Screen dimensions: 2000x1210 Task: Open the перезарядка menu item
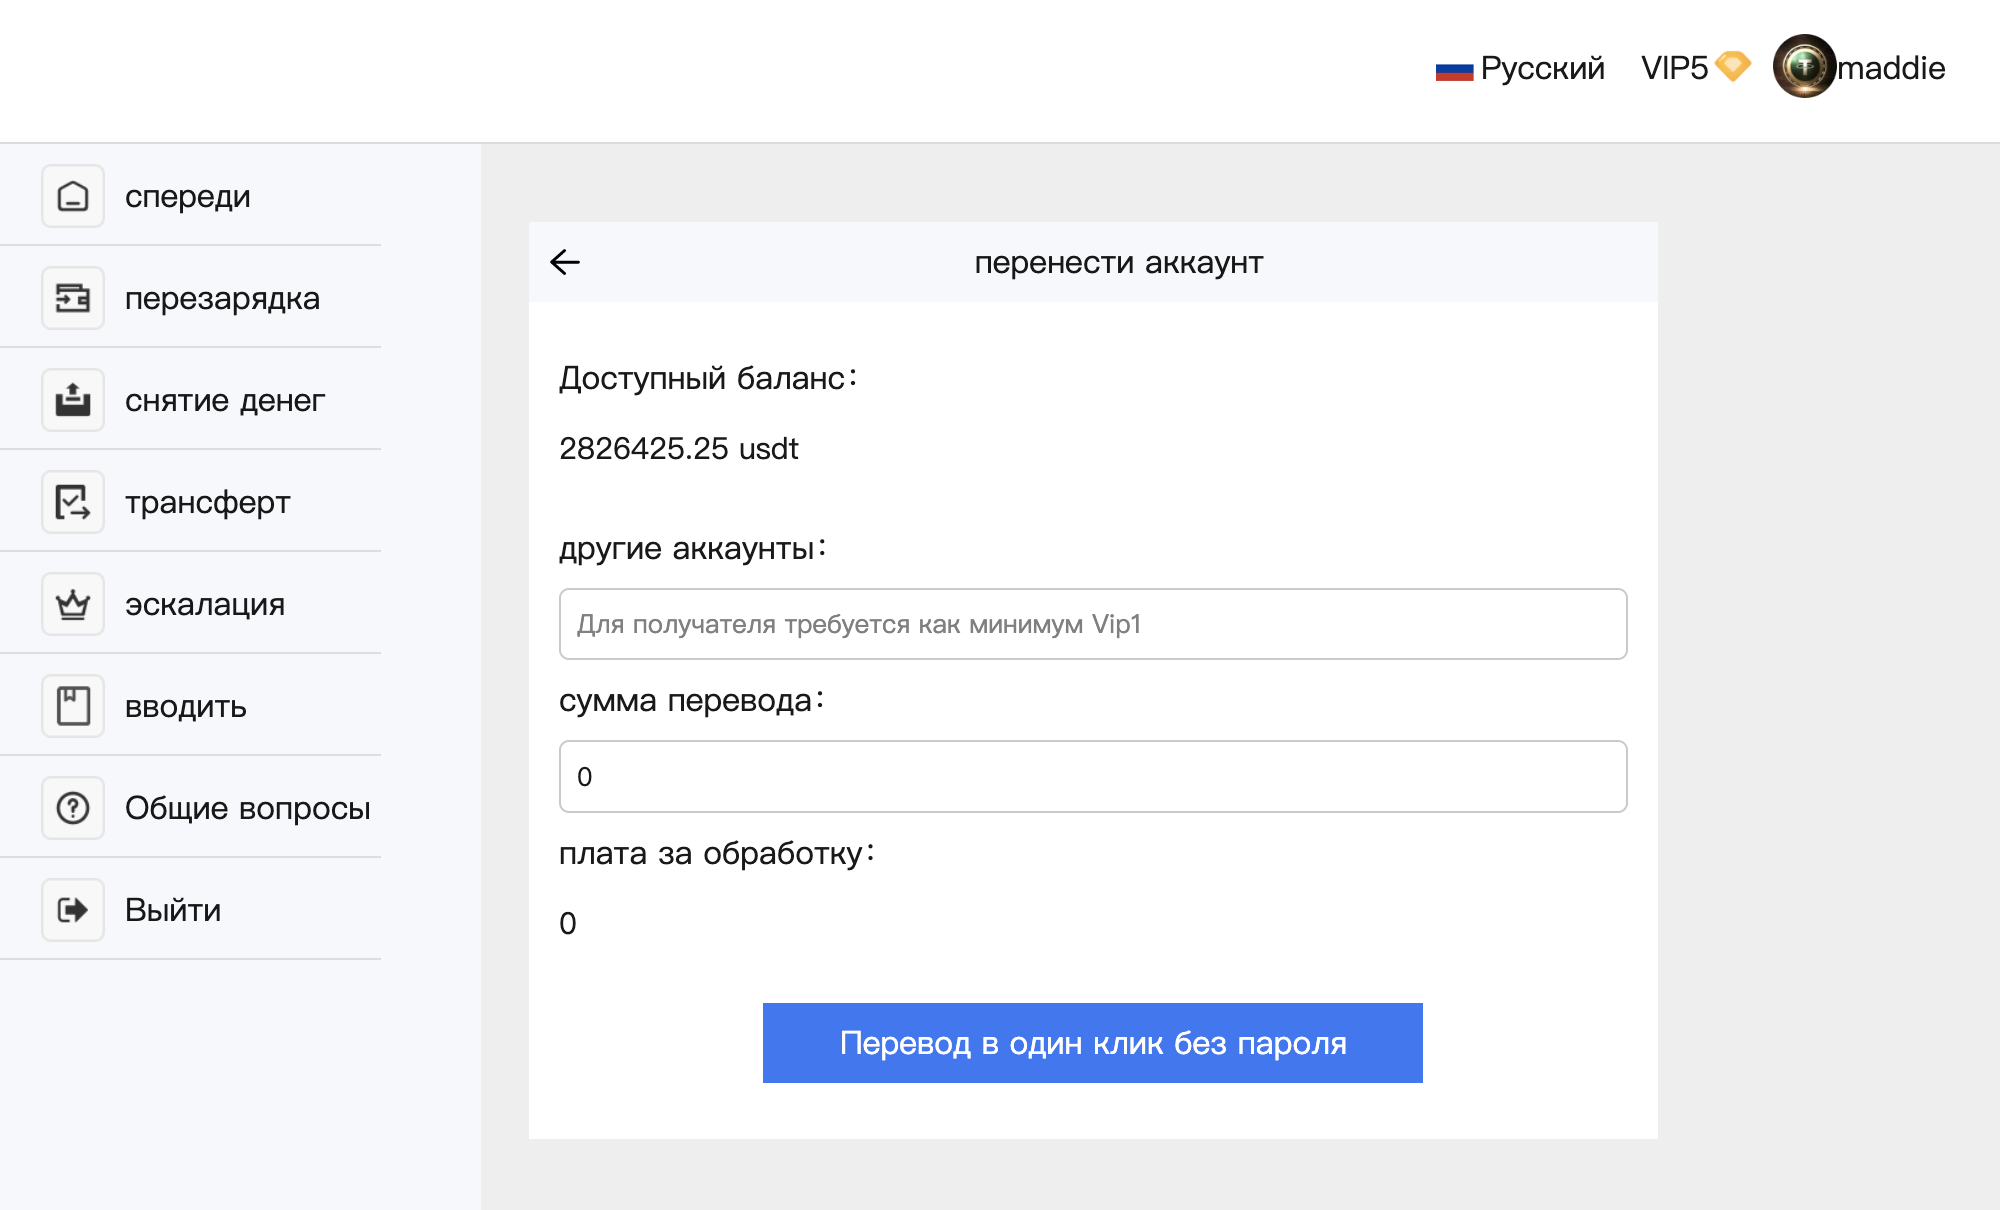[x=191, y=298]
